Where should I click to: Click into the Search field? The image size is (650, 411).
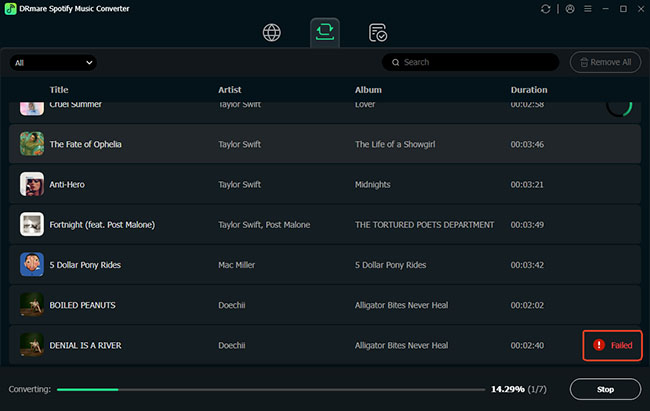point(471,62)
